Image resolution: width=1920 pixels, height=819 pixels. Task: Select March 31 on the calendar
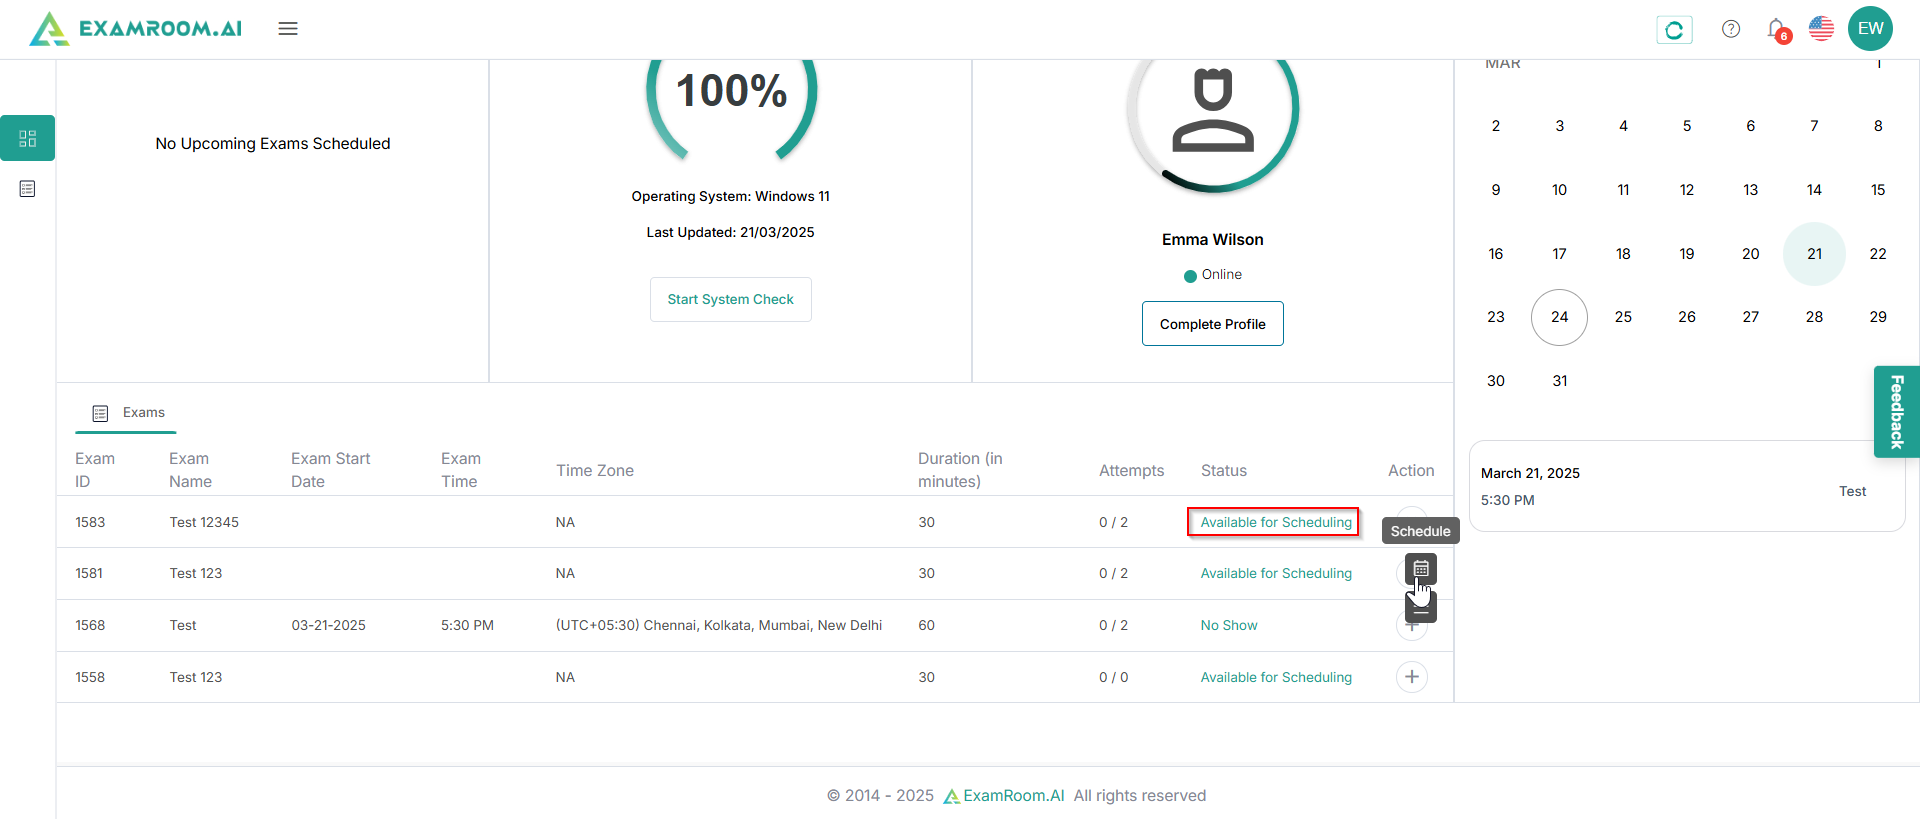pyautogui.click(x=1560, y=381)
